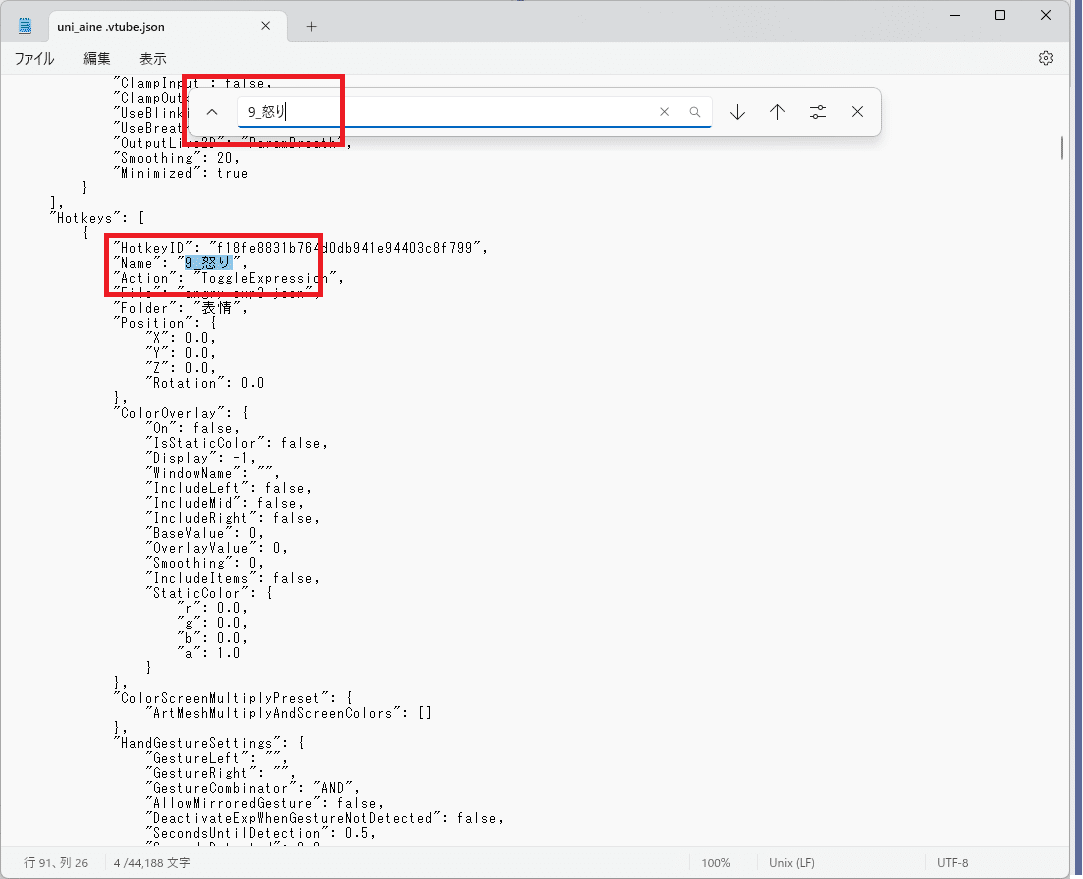
Task: Click the "Rotation": 0.0 line
Action: click(x=204, y=383)
